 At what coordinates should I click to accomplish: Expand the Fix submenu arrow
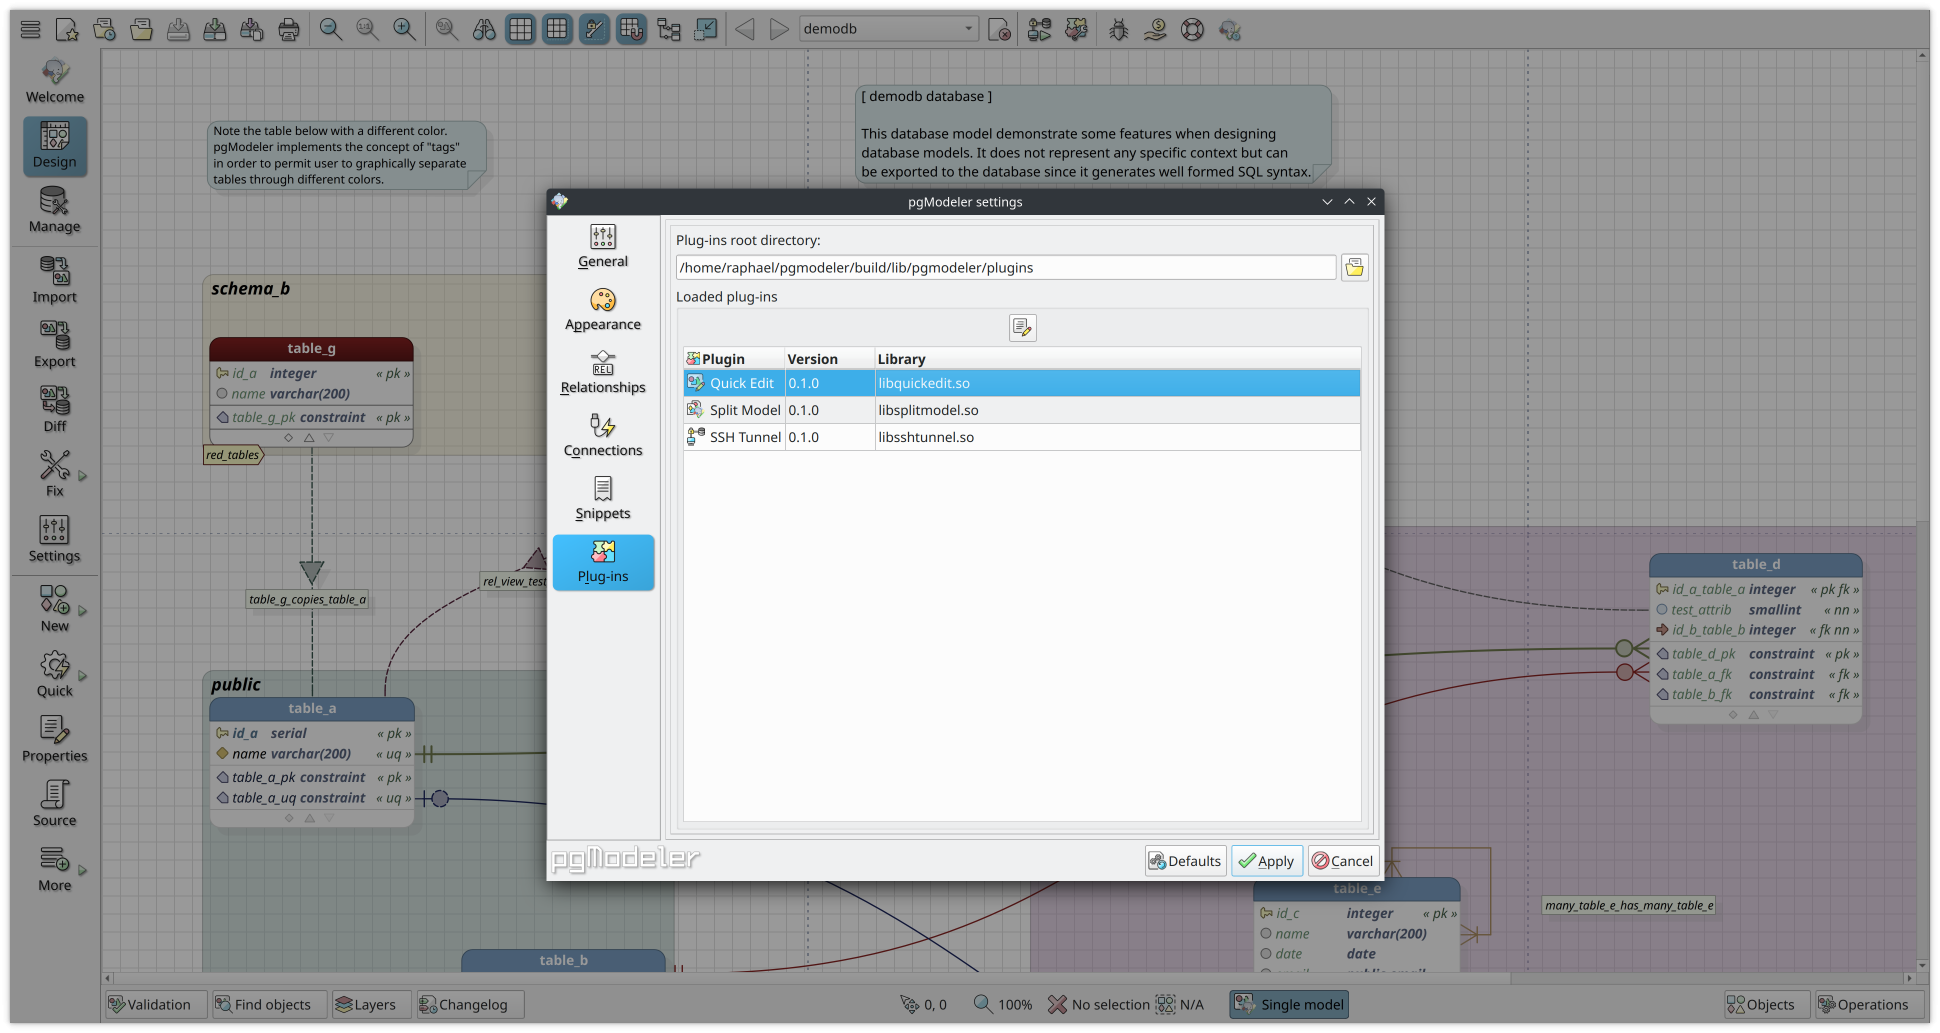83,476
